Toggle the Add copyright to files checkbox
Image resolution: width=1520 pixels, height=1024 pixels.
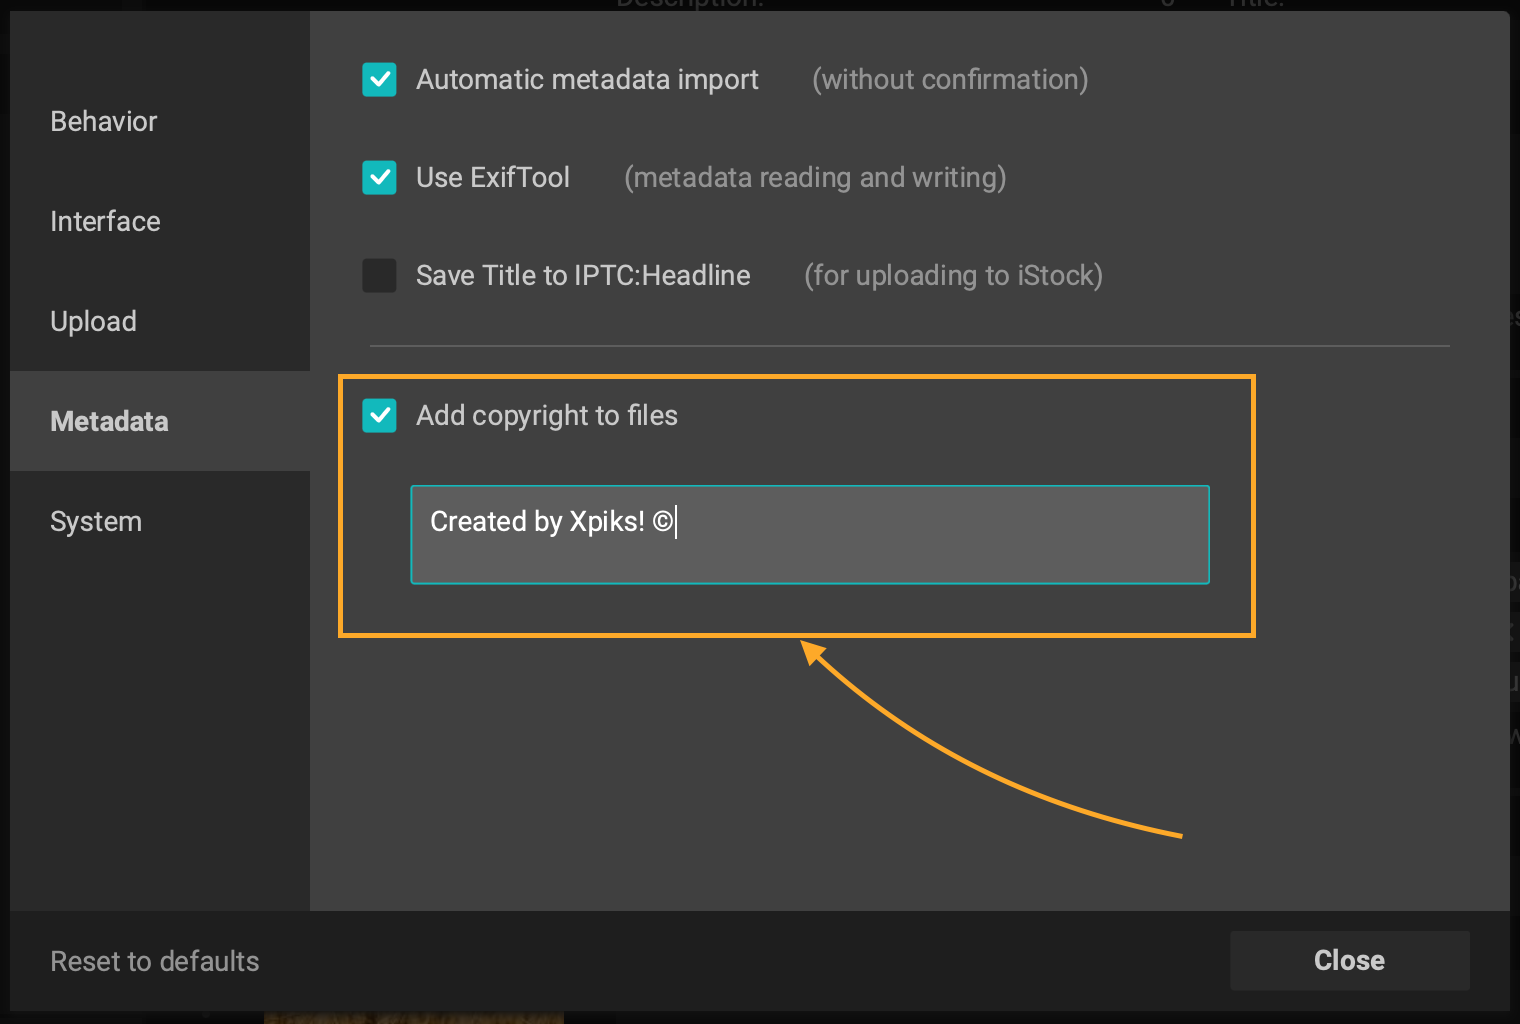pyautogui.click(x=379, y=416)
